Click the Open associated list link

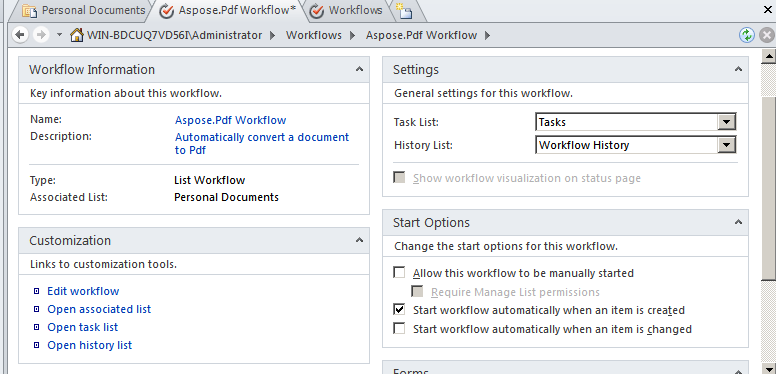tap(99, 309)
